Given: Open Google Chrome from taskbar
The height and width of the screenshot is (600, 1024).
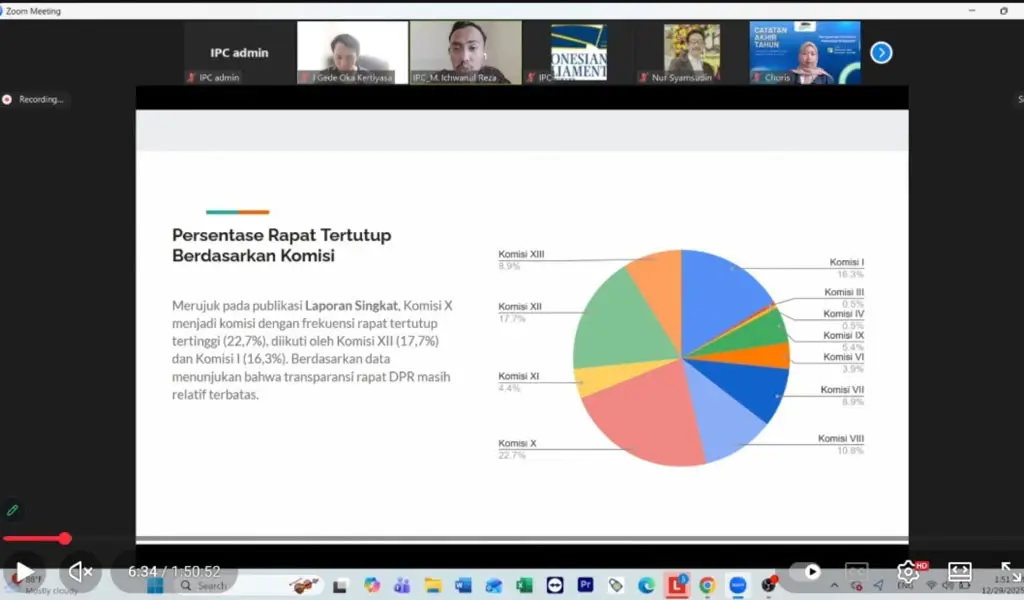Looking at the screenshot, I should coord(707,585).
